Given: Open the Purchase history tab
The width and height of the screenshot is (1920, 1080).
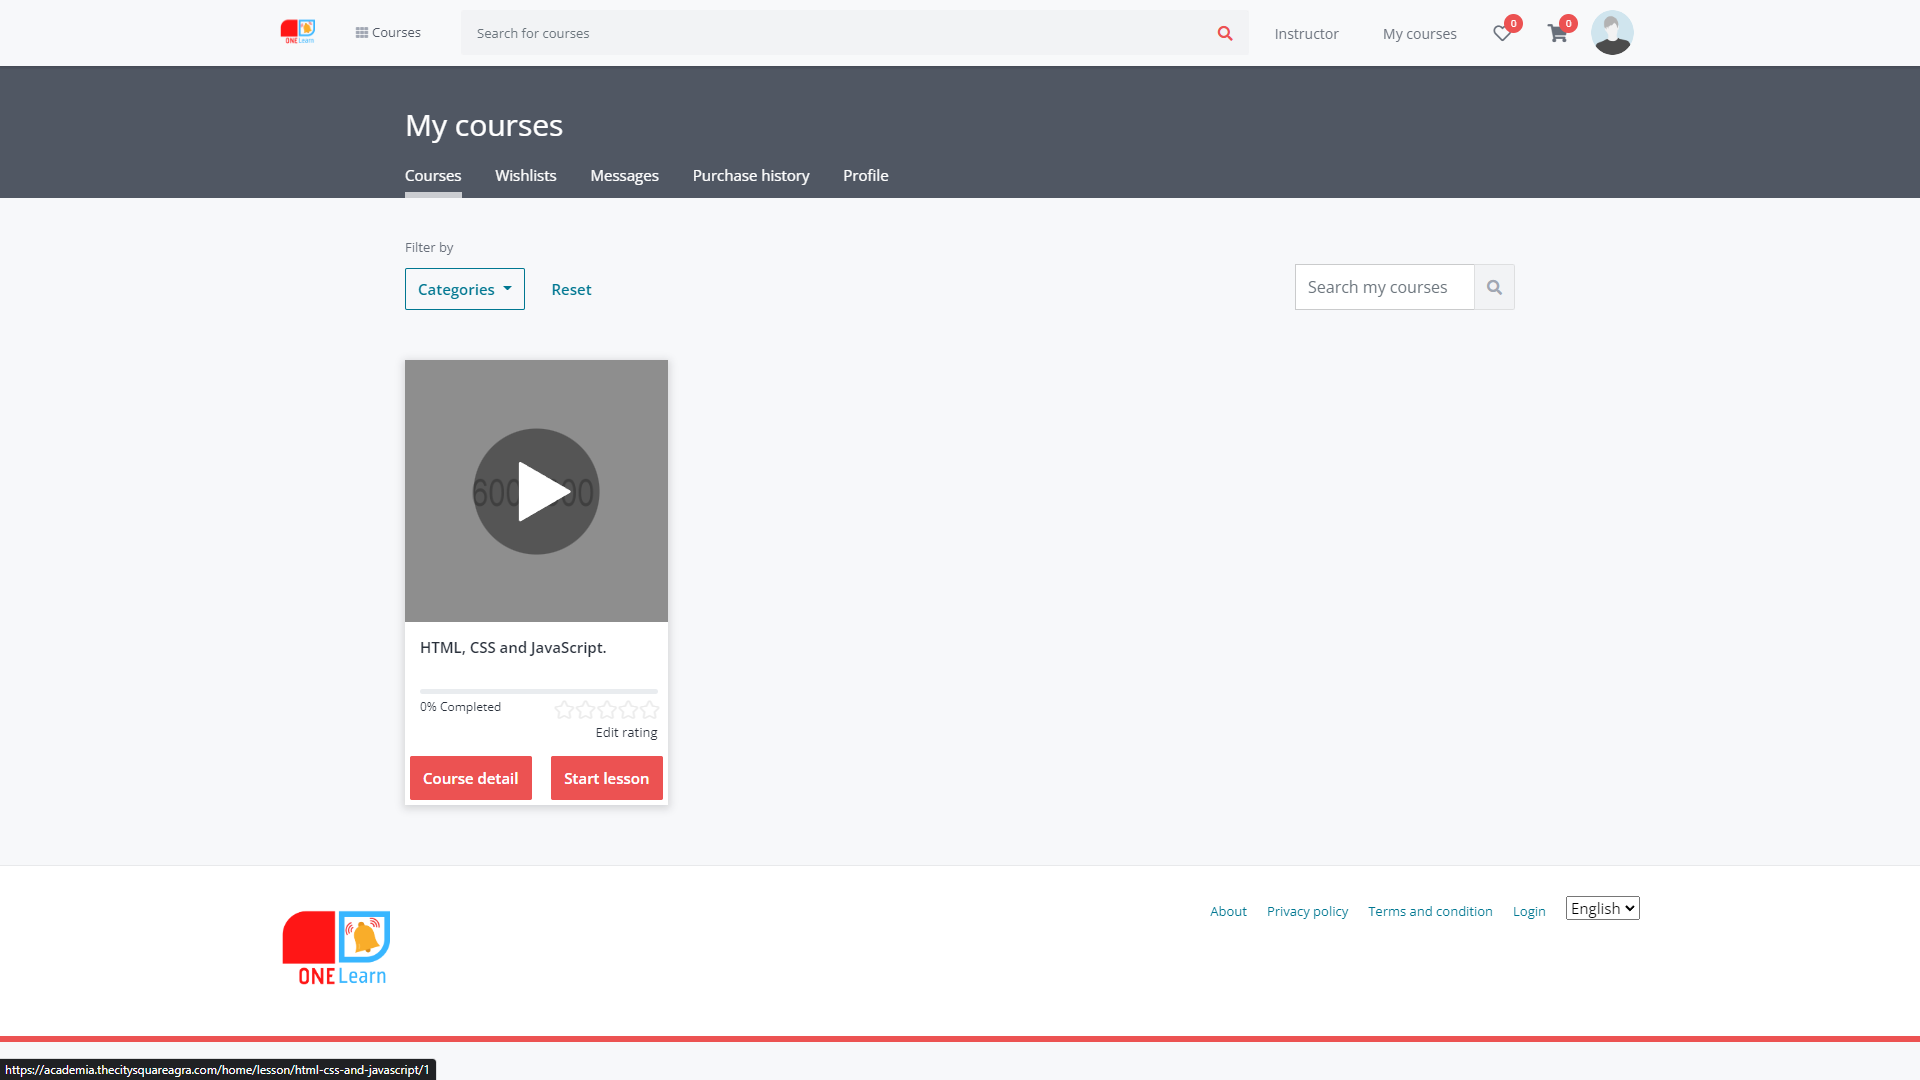Looking at the screenshot, I should [750, 175].
